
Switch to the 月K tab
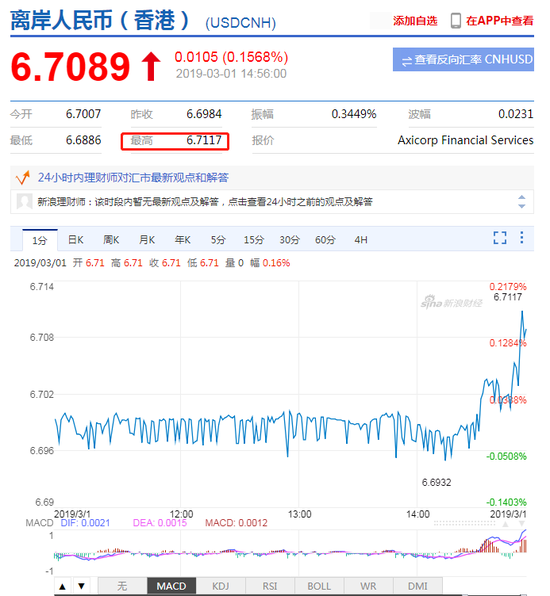[x=147, y=240]
